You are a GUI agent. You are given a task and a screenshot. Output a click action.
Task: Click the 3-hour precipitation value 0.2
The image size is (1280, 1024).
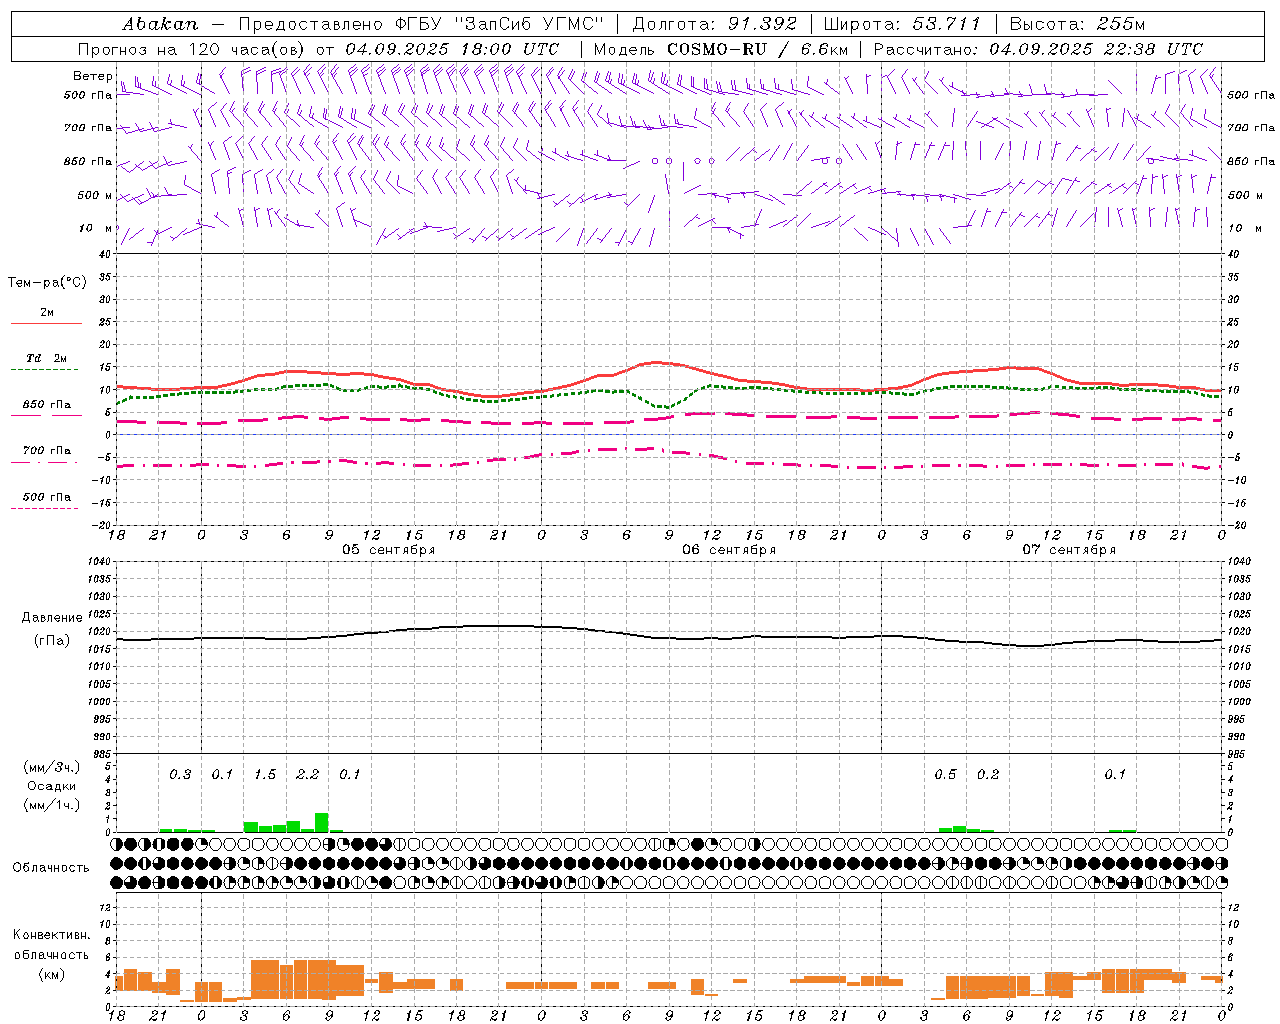pos(988,774)
